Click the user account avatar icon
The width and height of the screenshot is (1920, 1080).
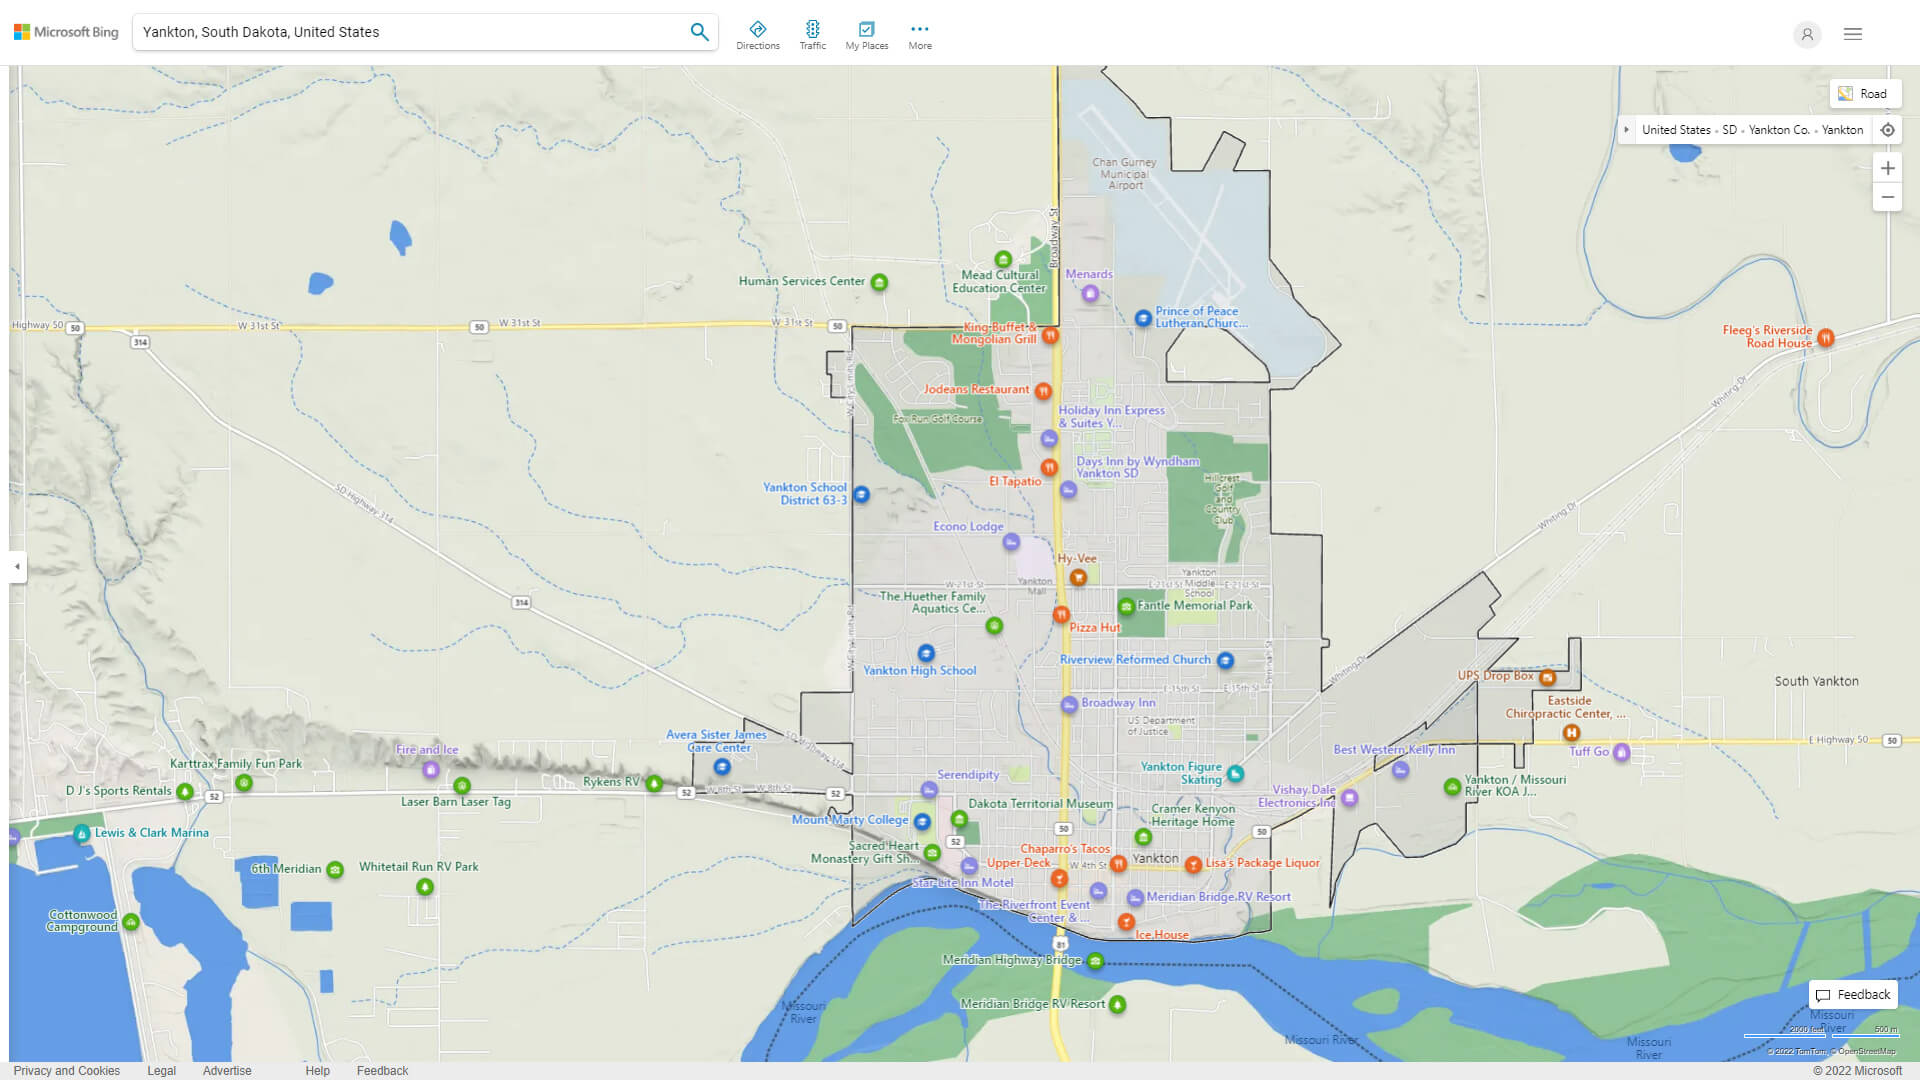1806,34
